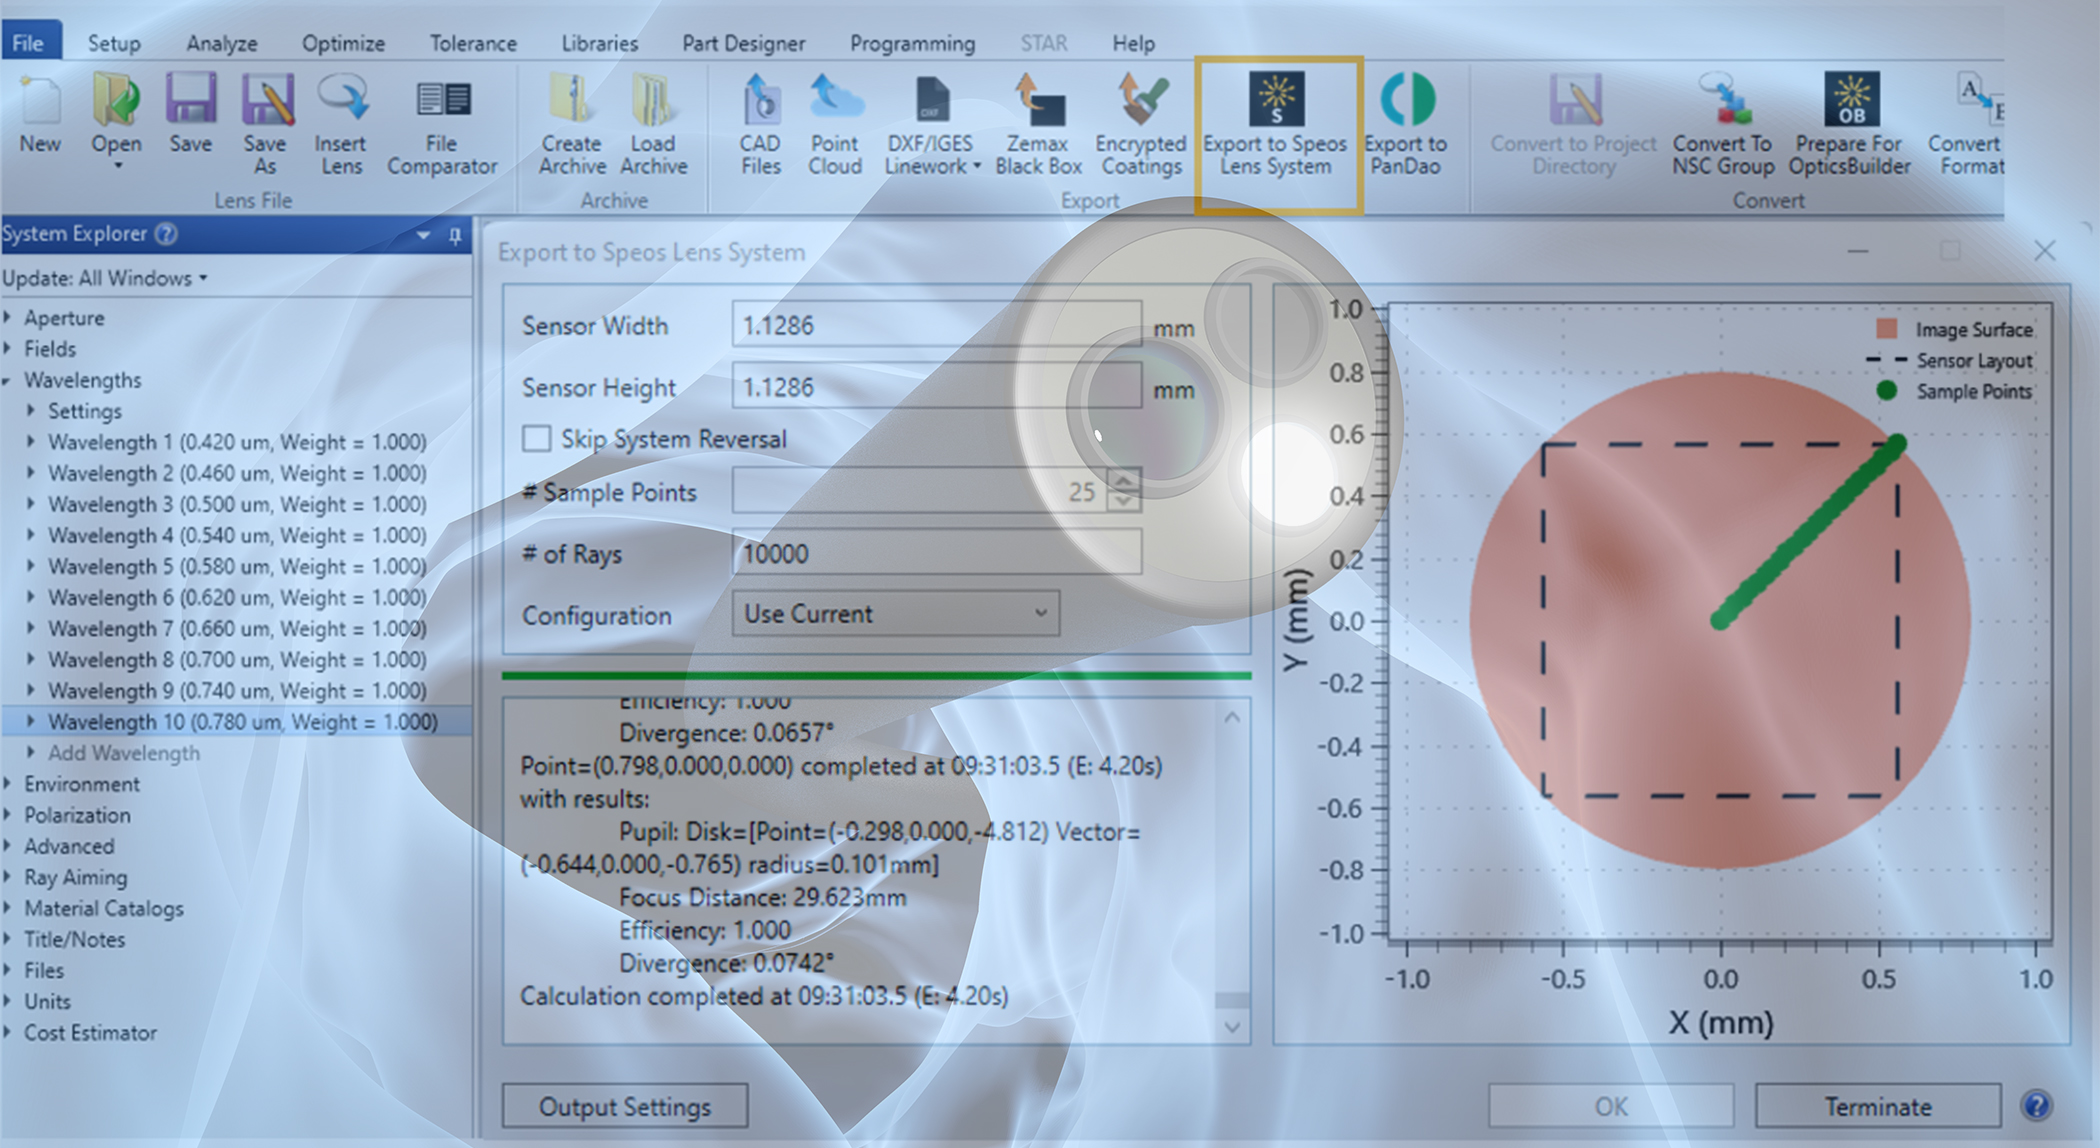Open the Libraries menu
The height and width of the screenshot is (1148, 2100).
pyautogui.click(x=598, y=43)
